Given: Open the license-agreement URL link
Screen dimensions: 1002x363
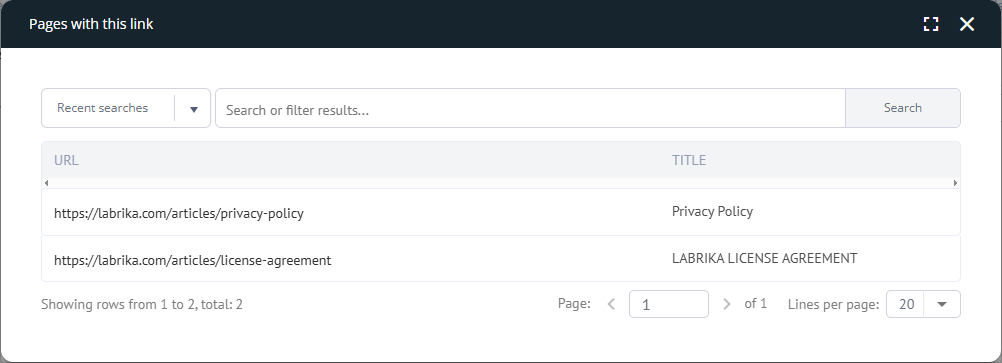Looking at the screenshot, I should (192, 260).
